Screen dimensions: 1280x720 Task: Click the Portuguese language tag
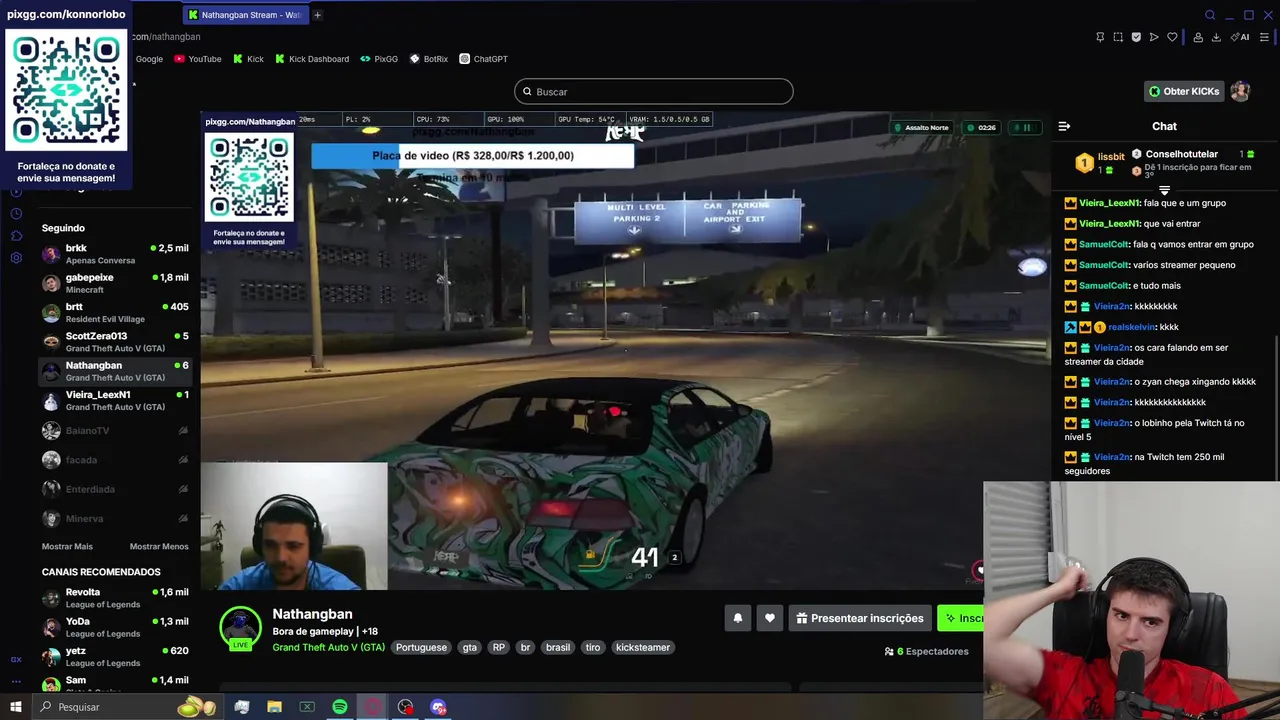[421, 647]
